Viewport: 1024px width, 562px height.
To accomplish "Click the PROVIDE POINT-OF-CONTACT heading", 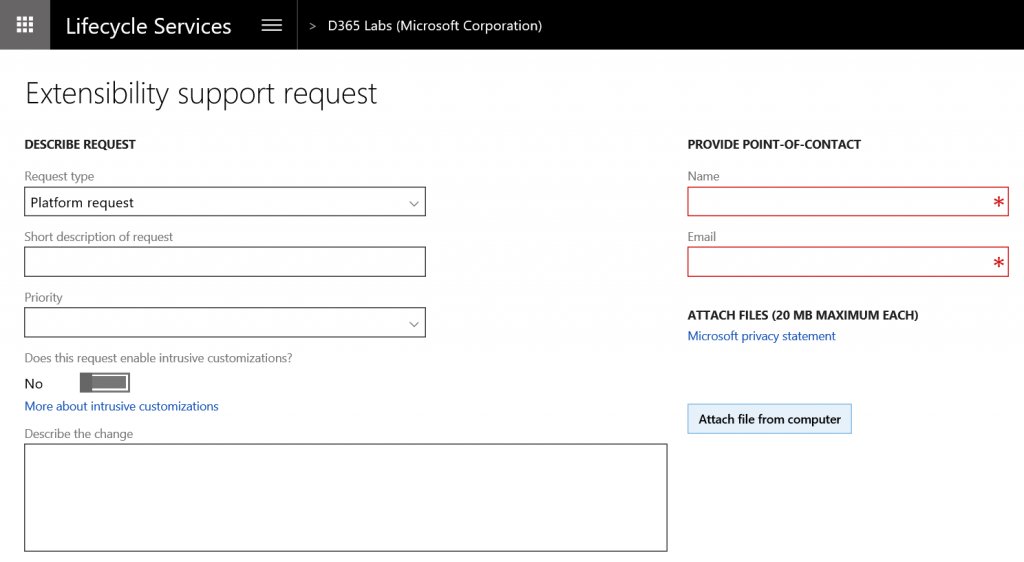I will click(774, 144).
